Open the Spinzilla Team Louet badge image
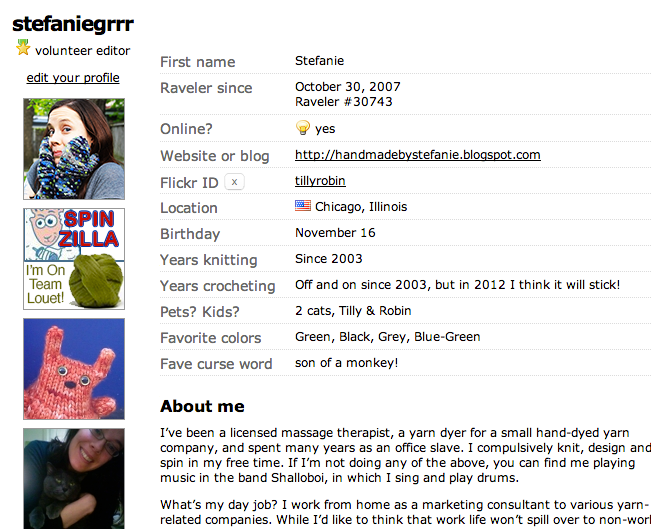The image size is (651, 529). (74, 259)
